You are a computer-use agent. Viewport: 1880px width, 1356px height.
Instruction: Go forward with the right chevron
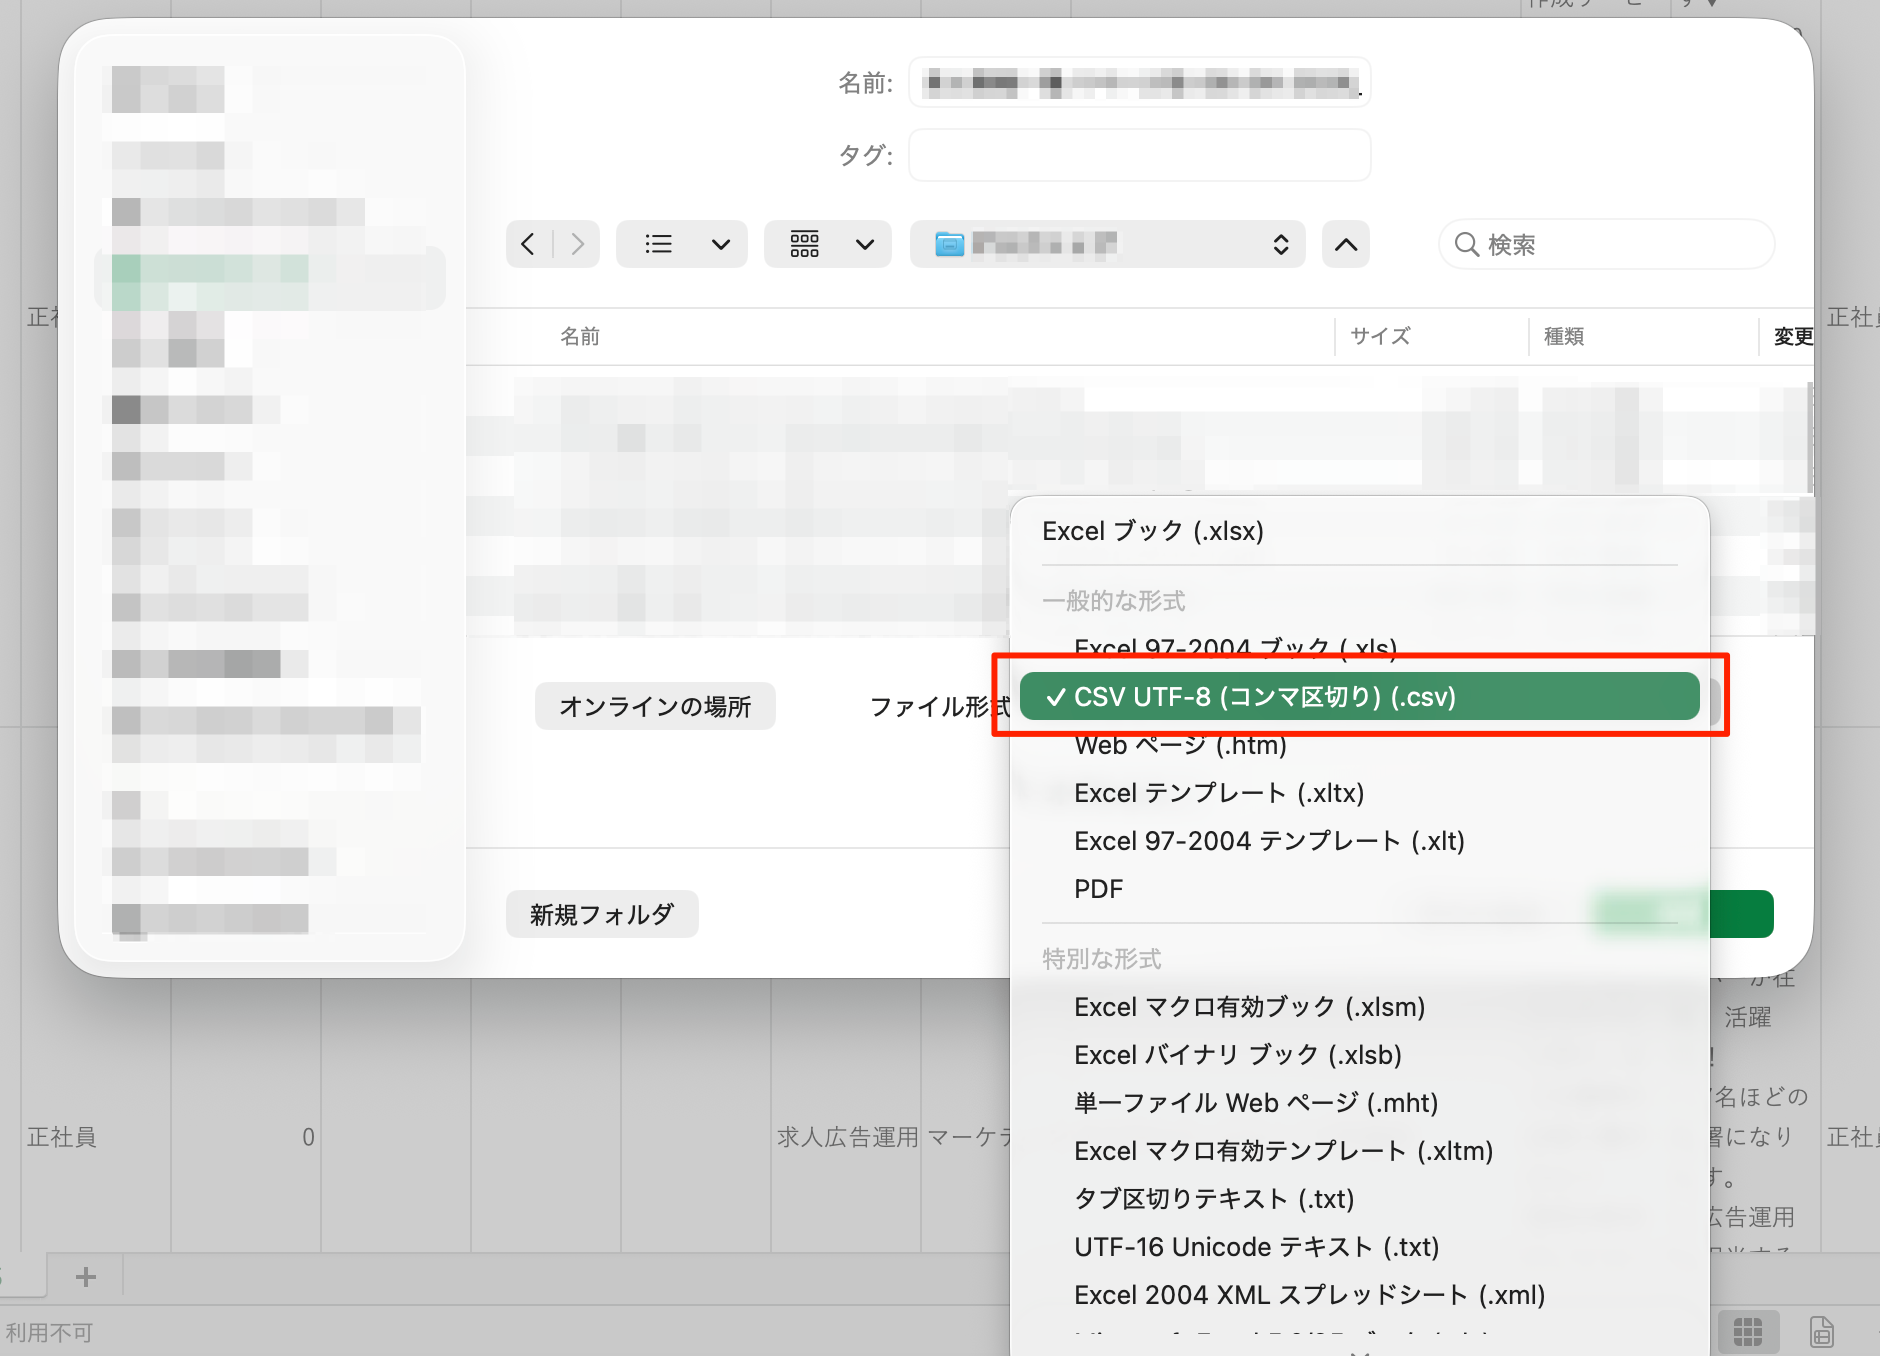coord(577,244)
